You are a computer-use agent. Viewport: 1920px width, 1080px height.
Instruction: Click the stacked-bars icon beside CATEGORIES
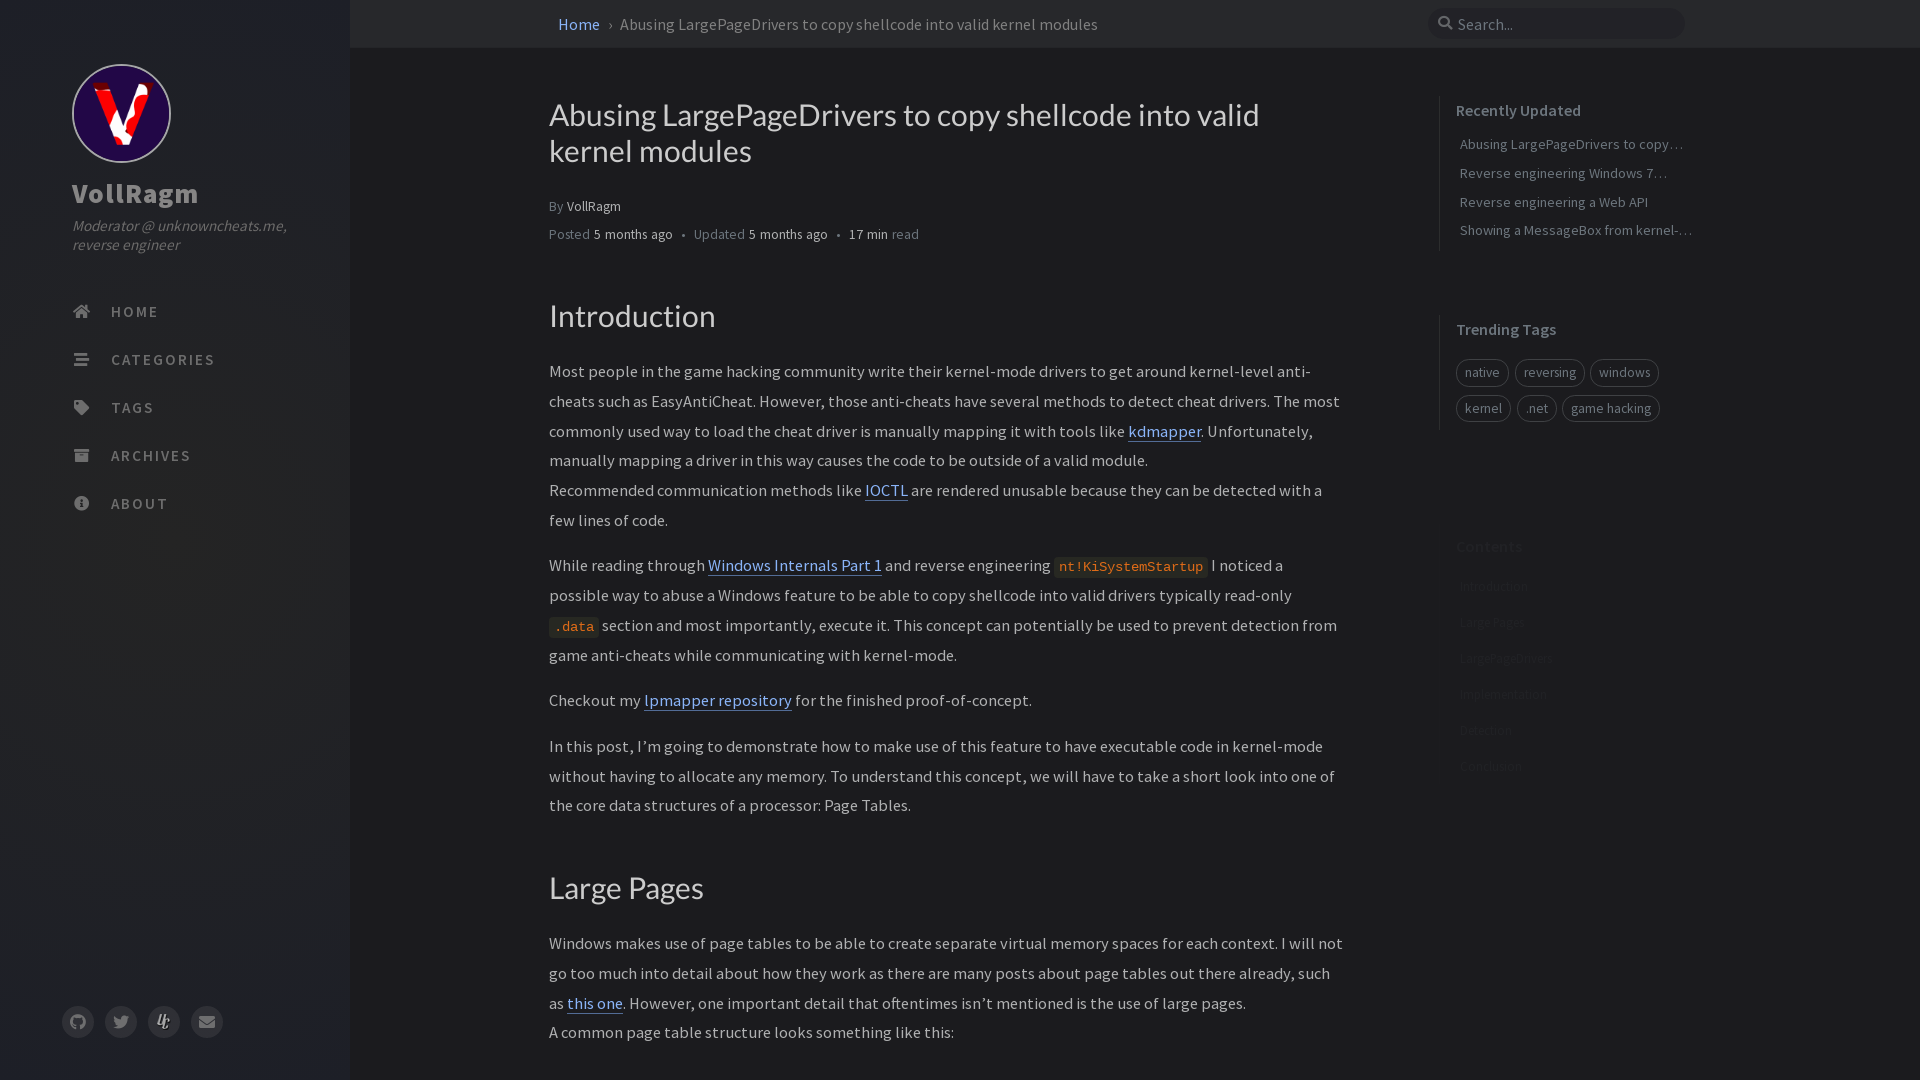pyautogui.click(x=82, y=360)
